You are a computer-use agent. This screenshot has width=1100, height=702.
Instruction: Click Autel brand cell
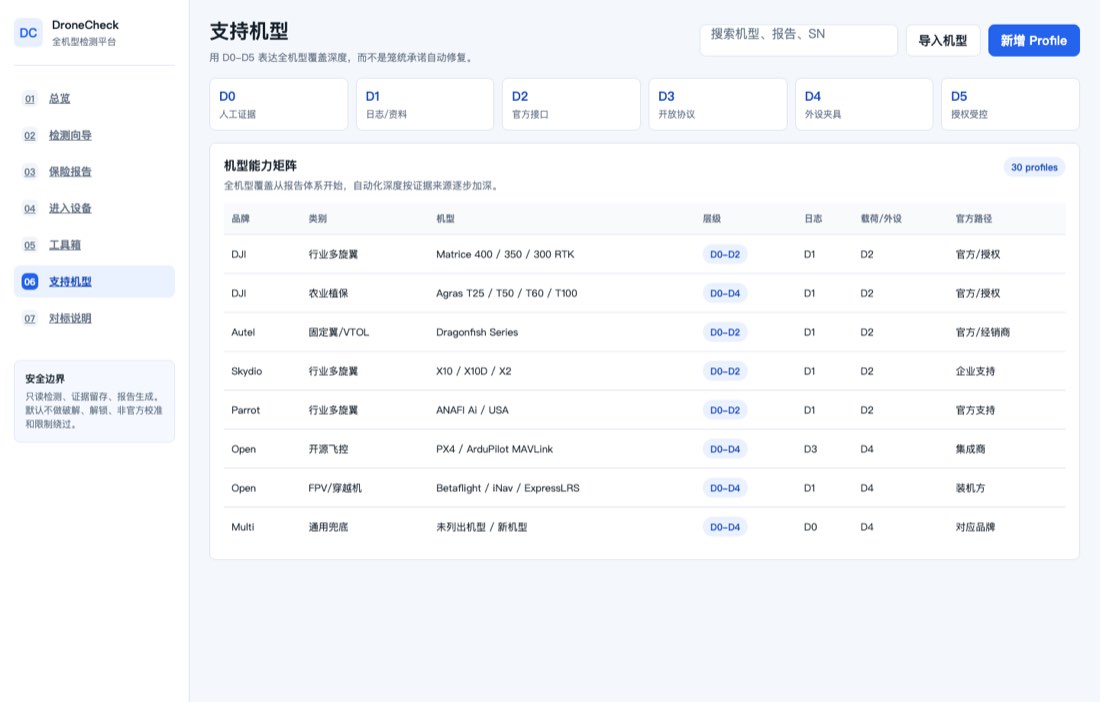(x=243, y=332)
